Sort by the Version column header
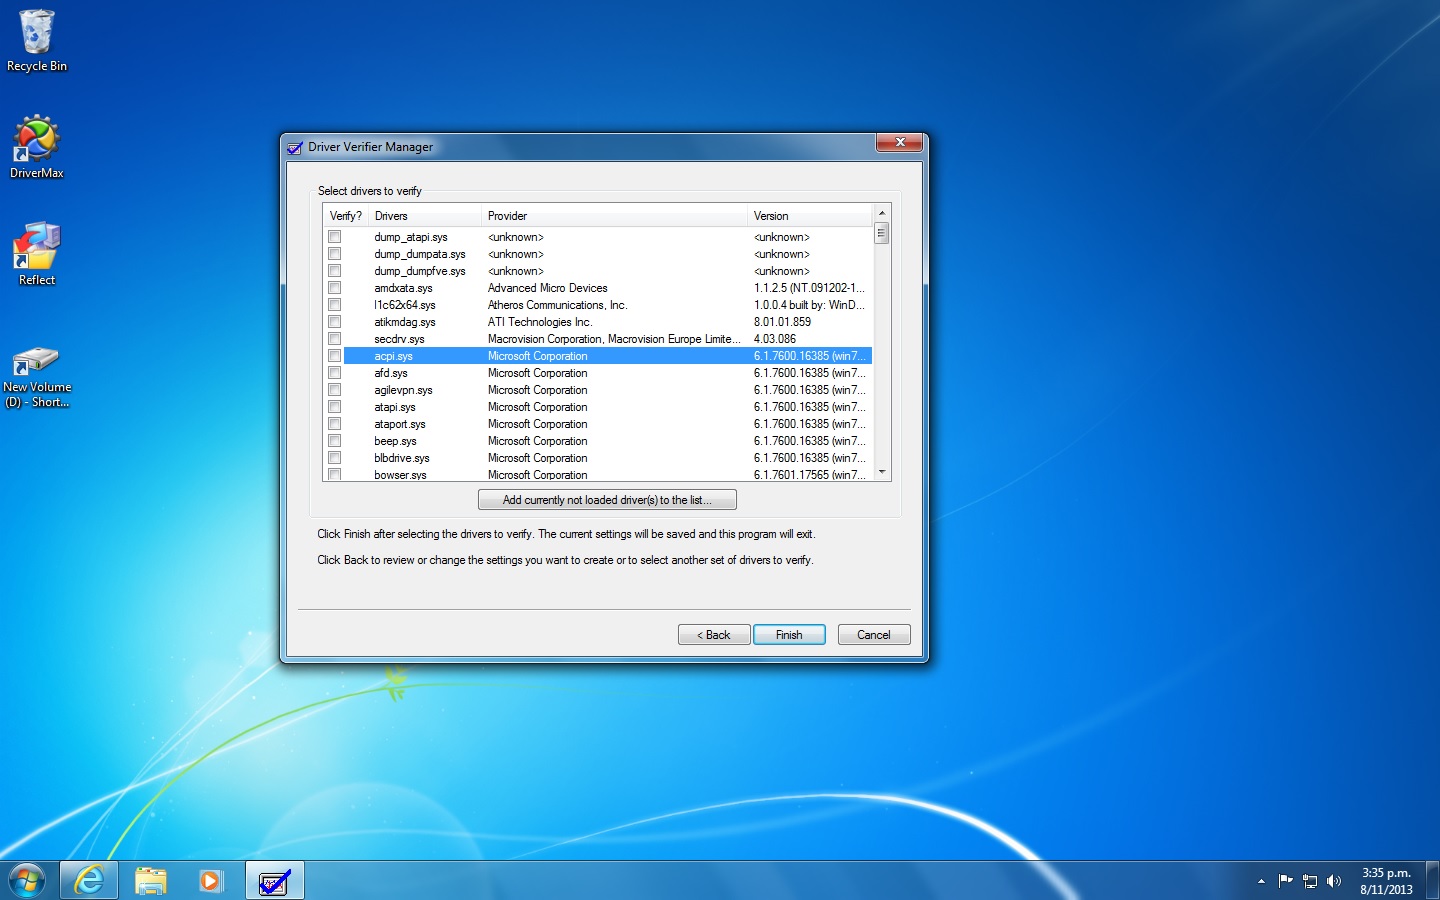Viewport: 1440px width, 900px height. coord(810,216)
